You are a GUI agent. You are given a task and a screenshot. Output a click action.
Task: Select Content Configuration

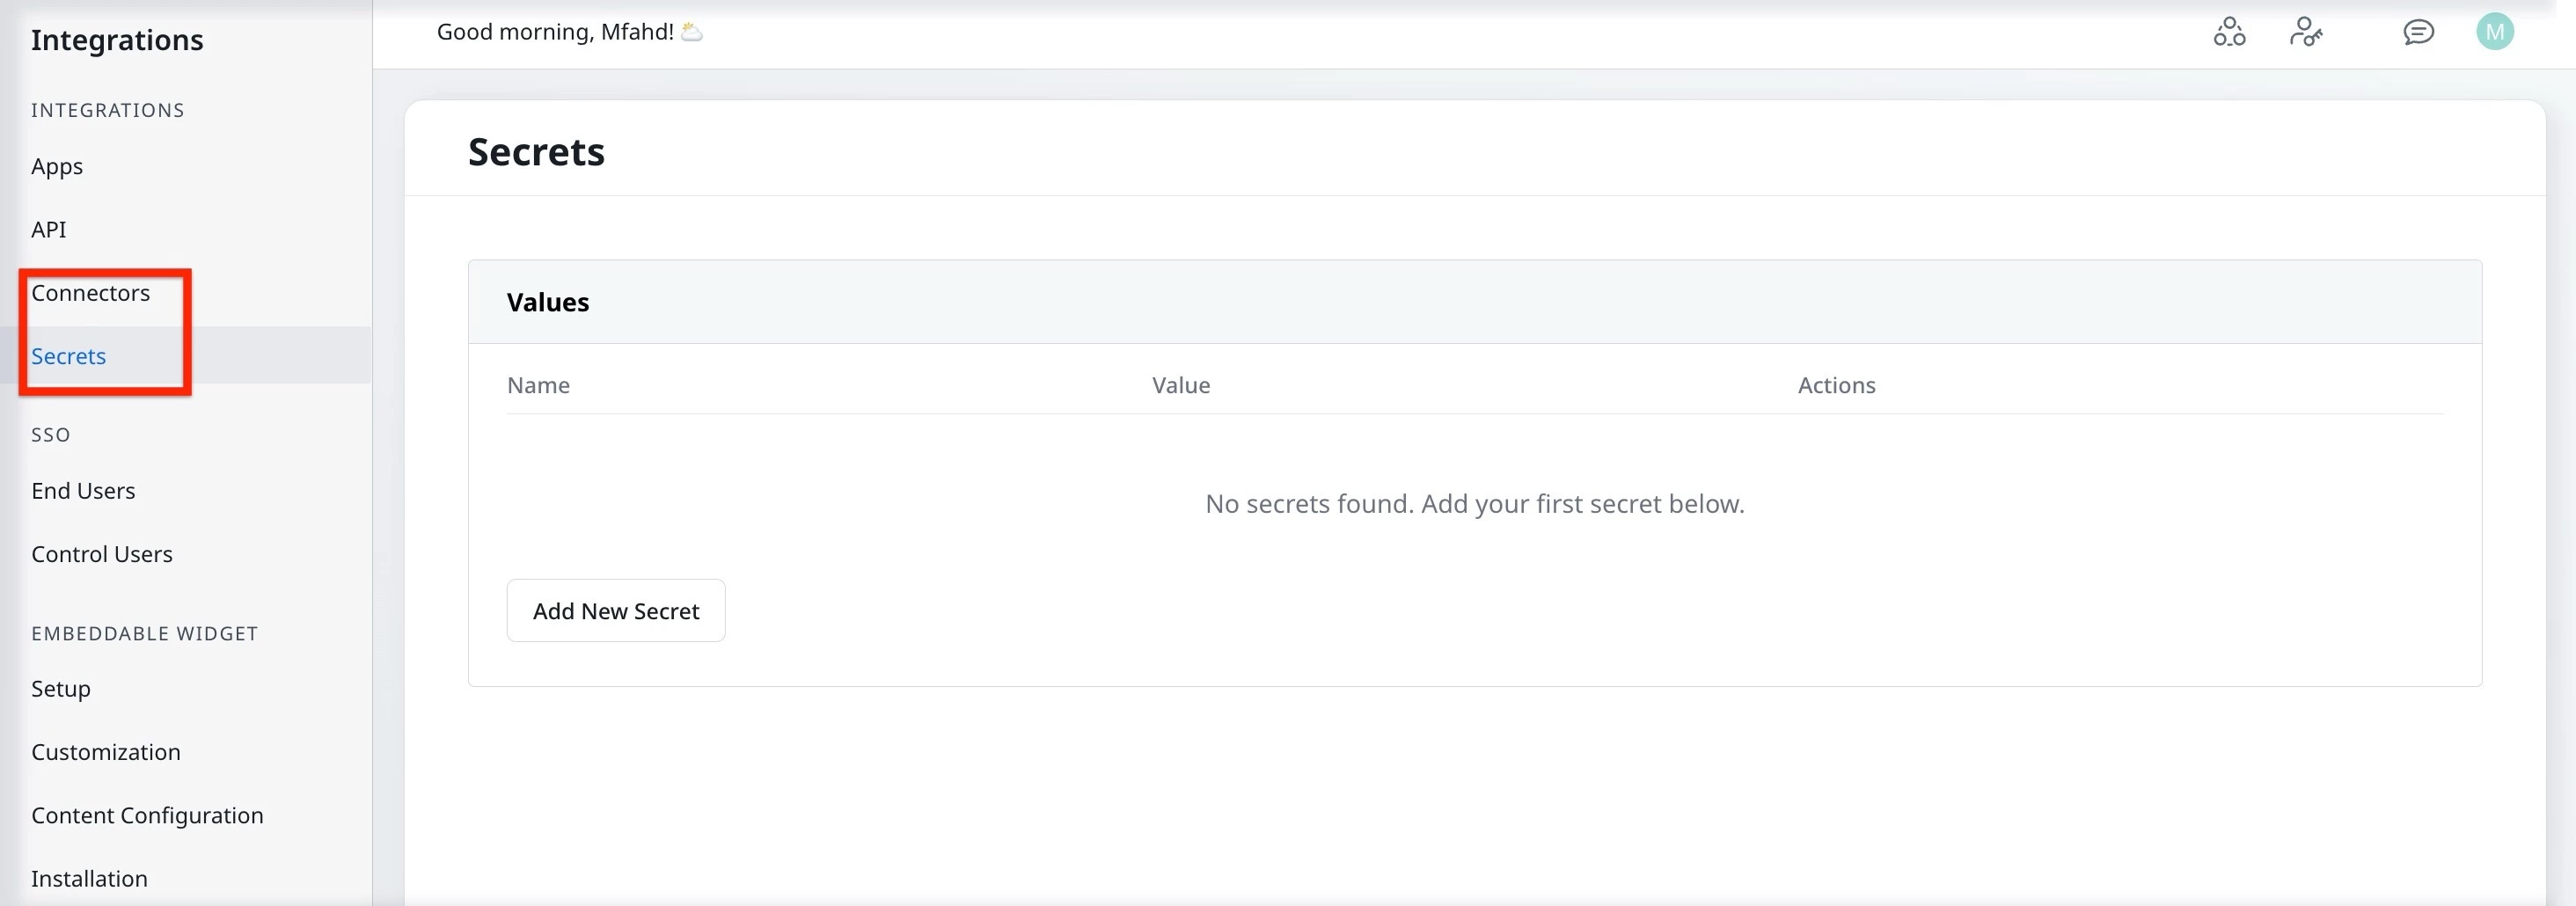click(147, 815)
